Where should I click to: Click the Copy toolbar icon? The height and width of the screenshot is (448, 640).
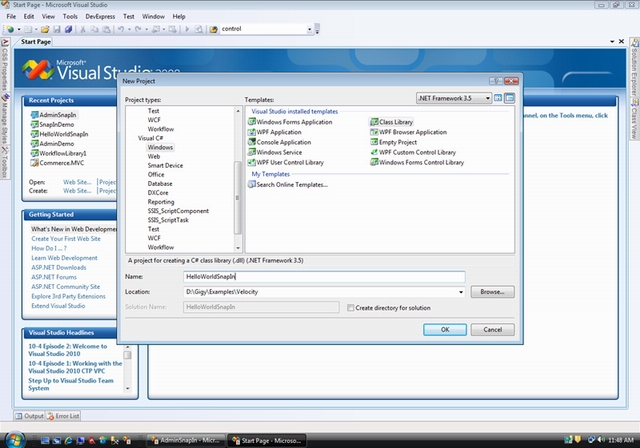(x=94, y=29)
